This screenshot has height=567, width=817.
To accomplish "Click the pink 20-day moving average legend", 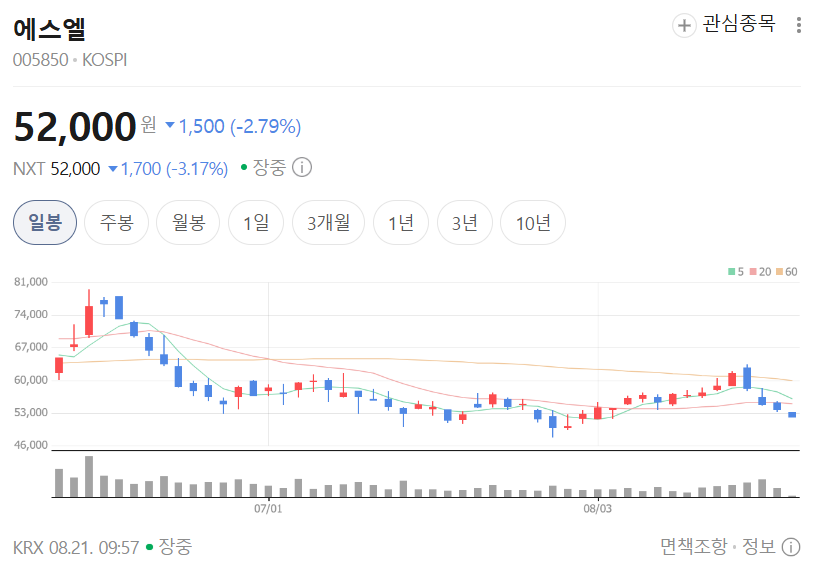I will (x=760, y=272).
